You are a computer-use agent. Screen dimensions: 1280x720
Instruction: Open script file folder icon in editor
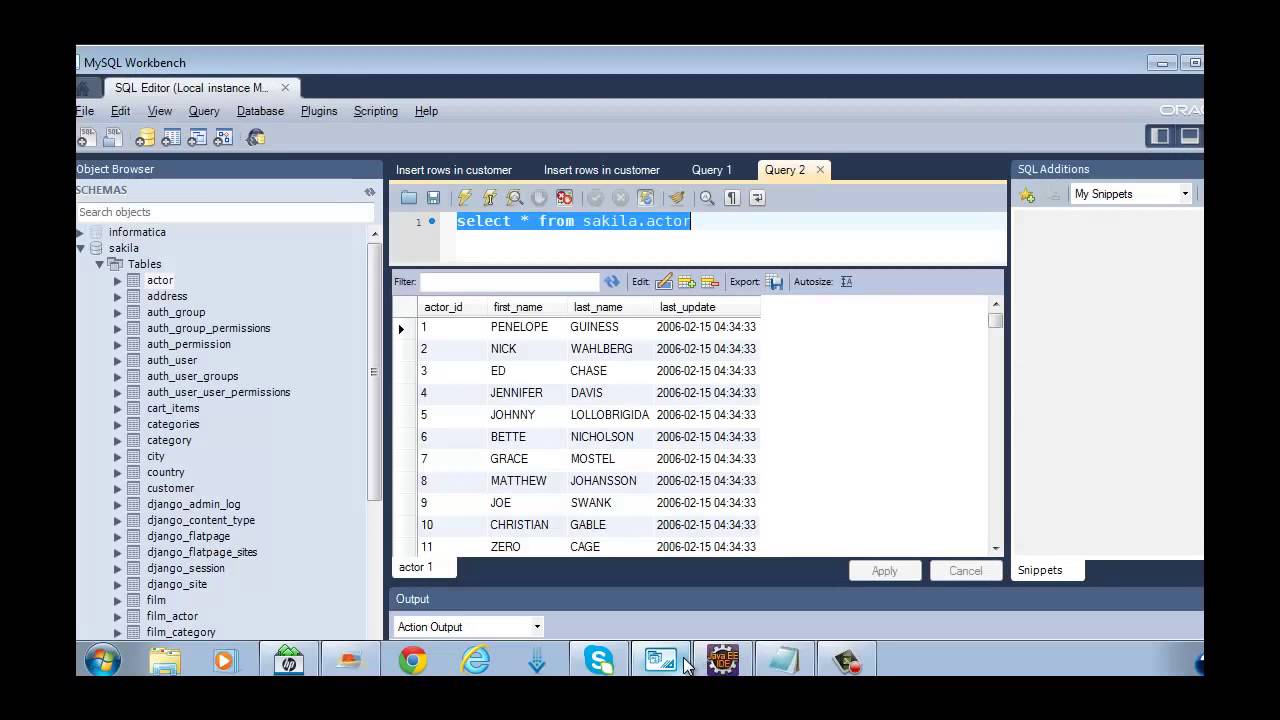(409, 198)
